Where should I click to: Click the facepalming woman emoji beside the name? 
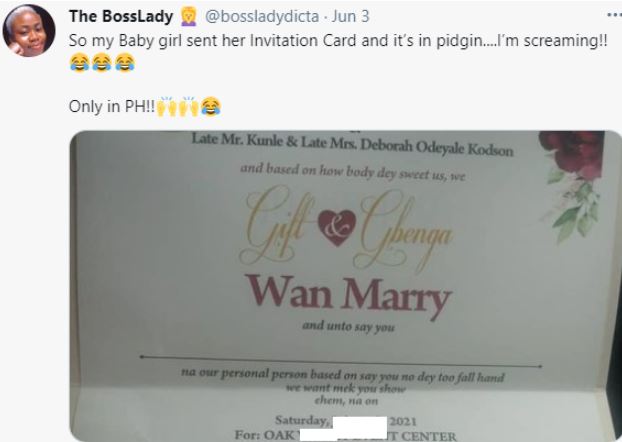[x=188, y=17]
